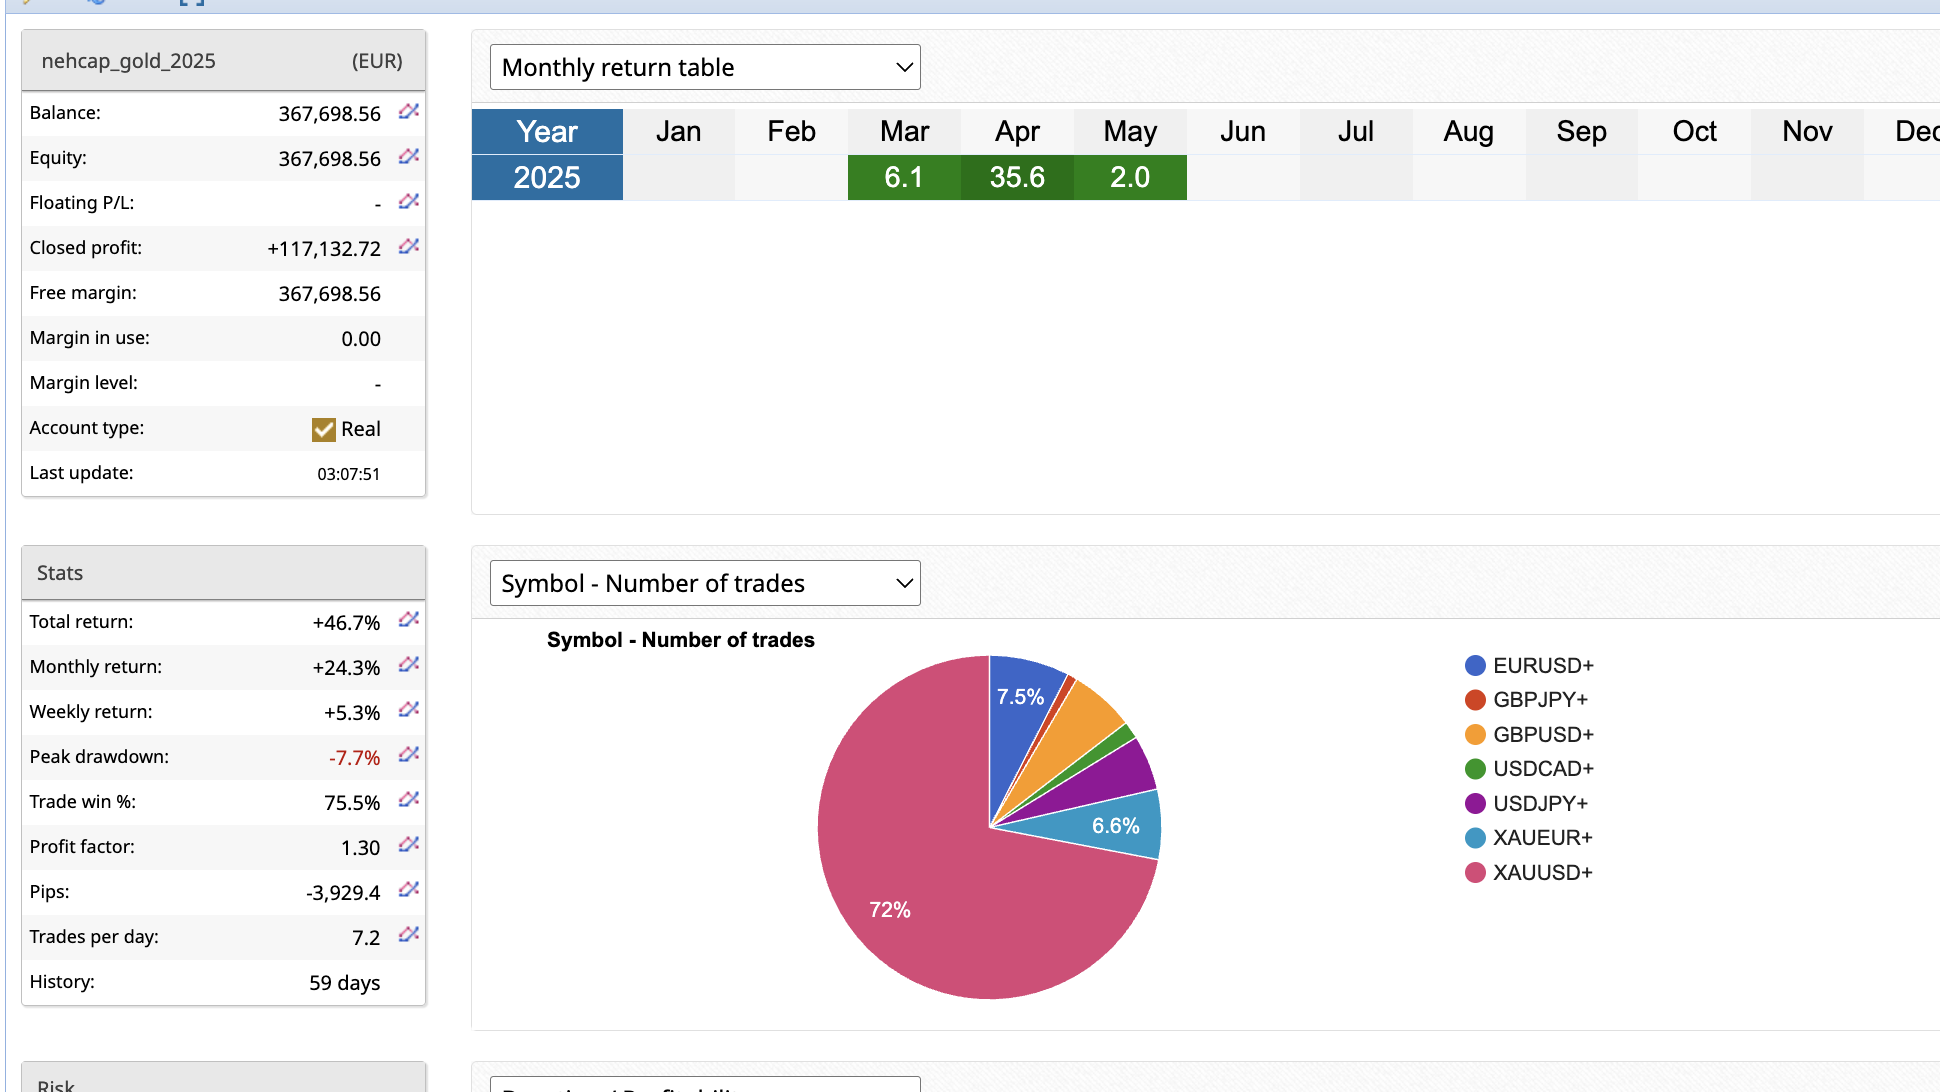
Task: Click chart icon next to Floating P/L
Action: click(408, 202)
